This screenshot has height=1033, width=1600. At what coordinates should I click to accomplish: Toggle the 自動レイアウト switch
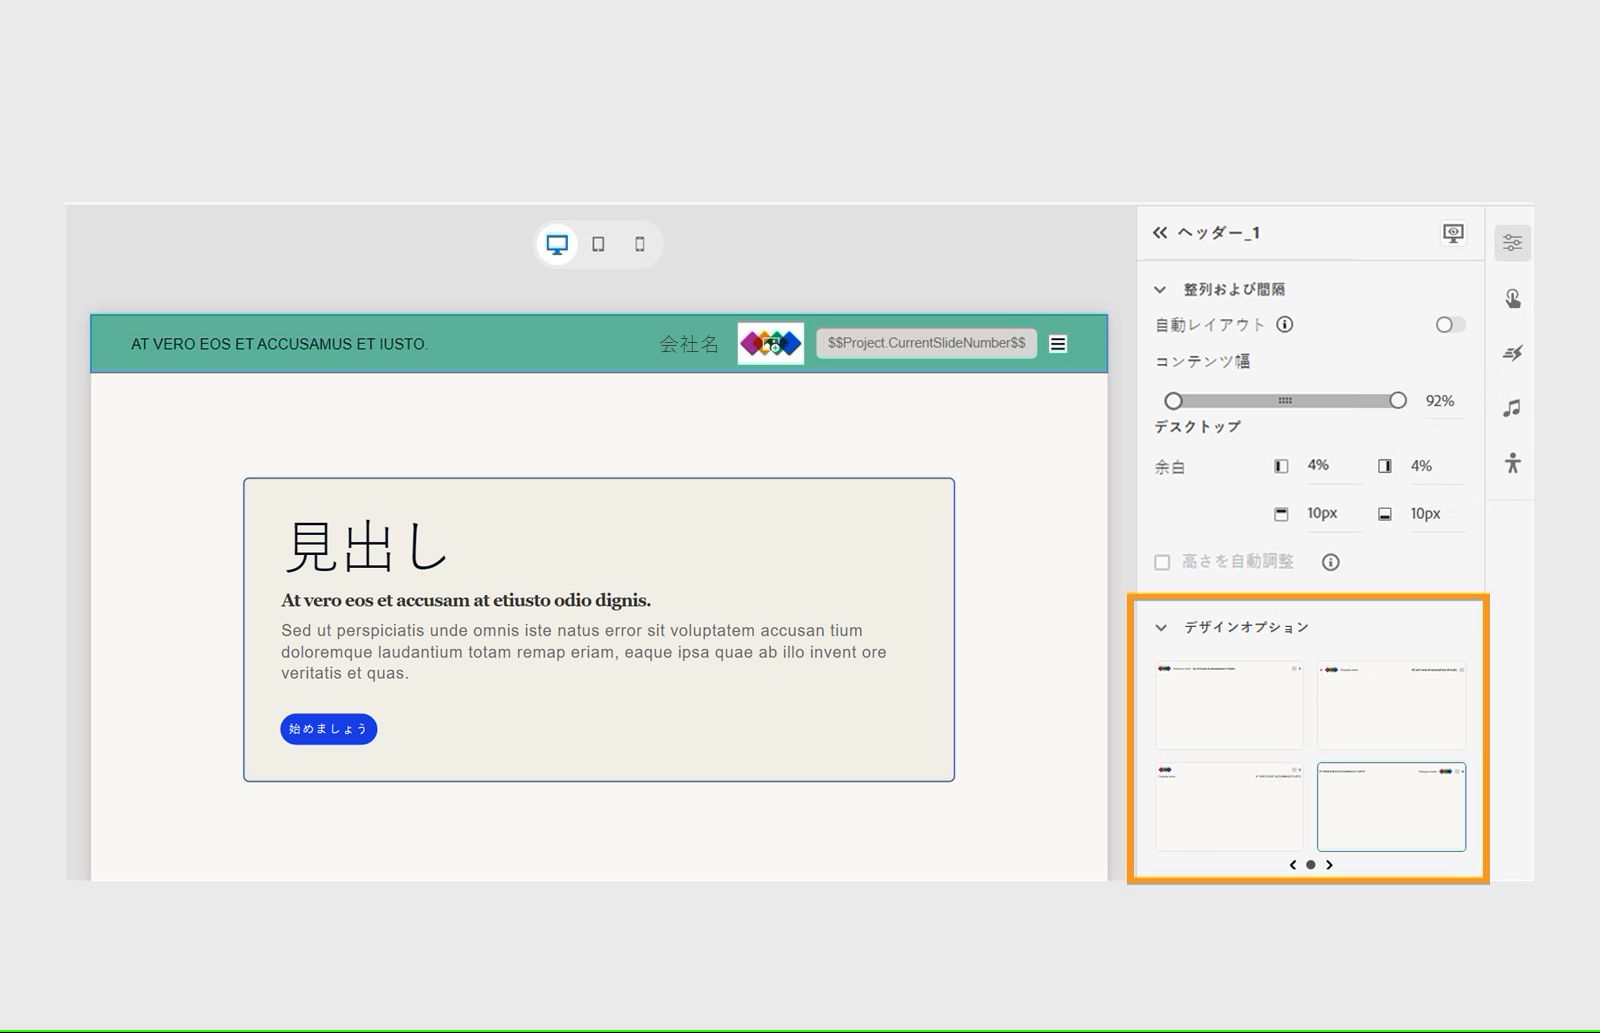1450,324
